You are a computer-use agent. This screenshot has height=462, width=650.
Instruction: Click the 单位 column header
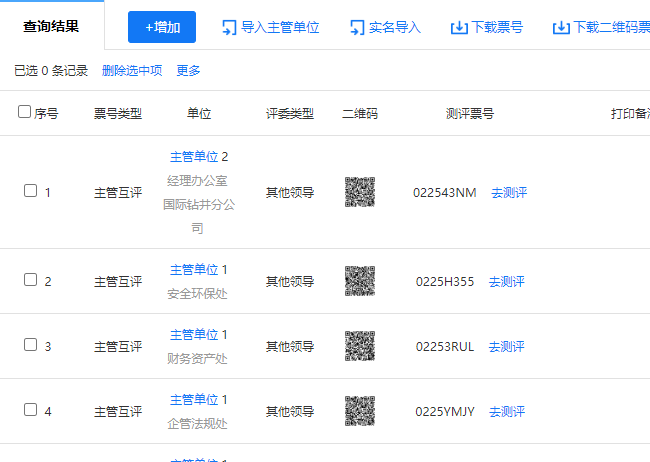[x=199, y=114]
